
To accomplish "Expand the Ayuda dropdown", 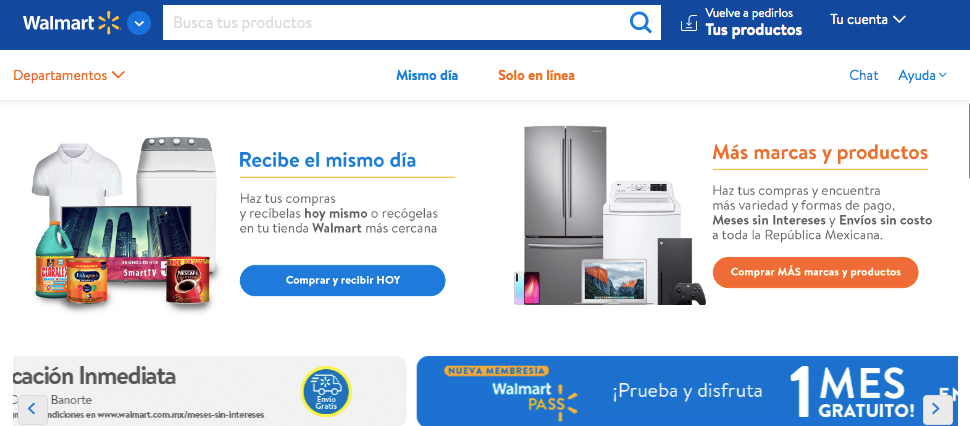I will [x=922, y=75].
